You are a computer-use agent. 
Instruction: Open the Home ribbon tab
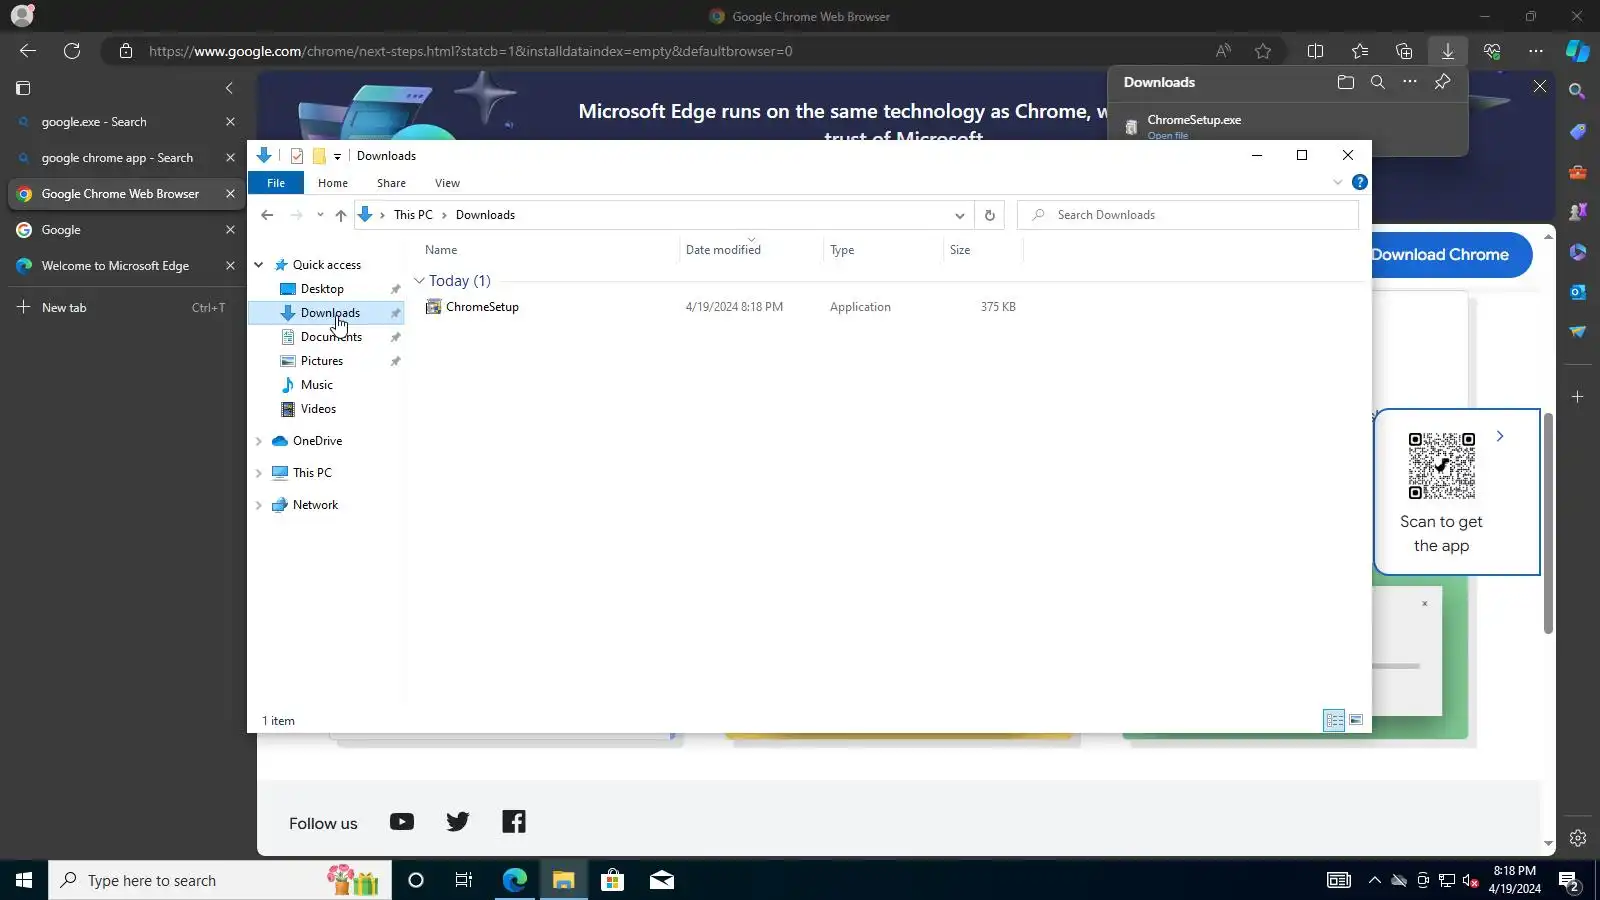pyautogui.click(x=333, y=183)
